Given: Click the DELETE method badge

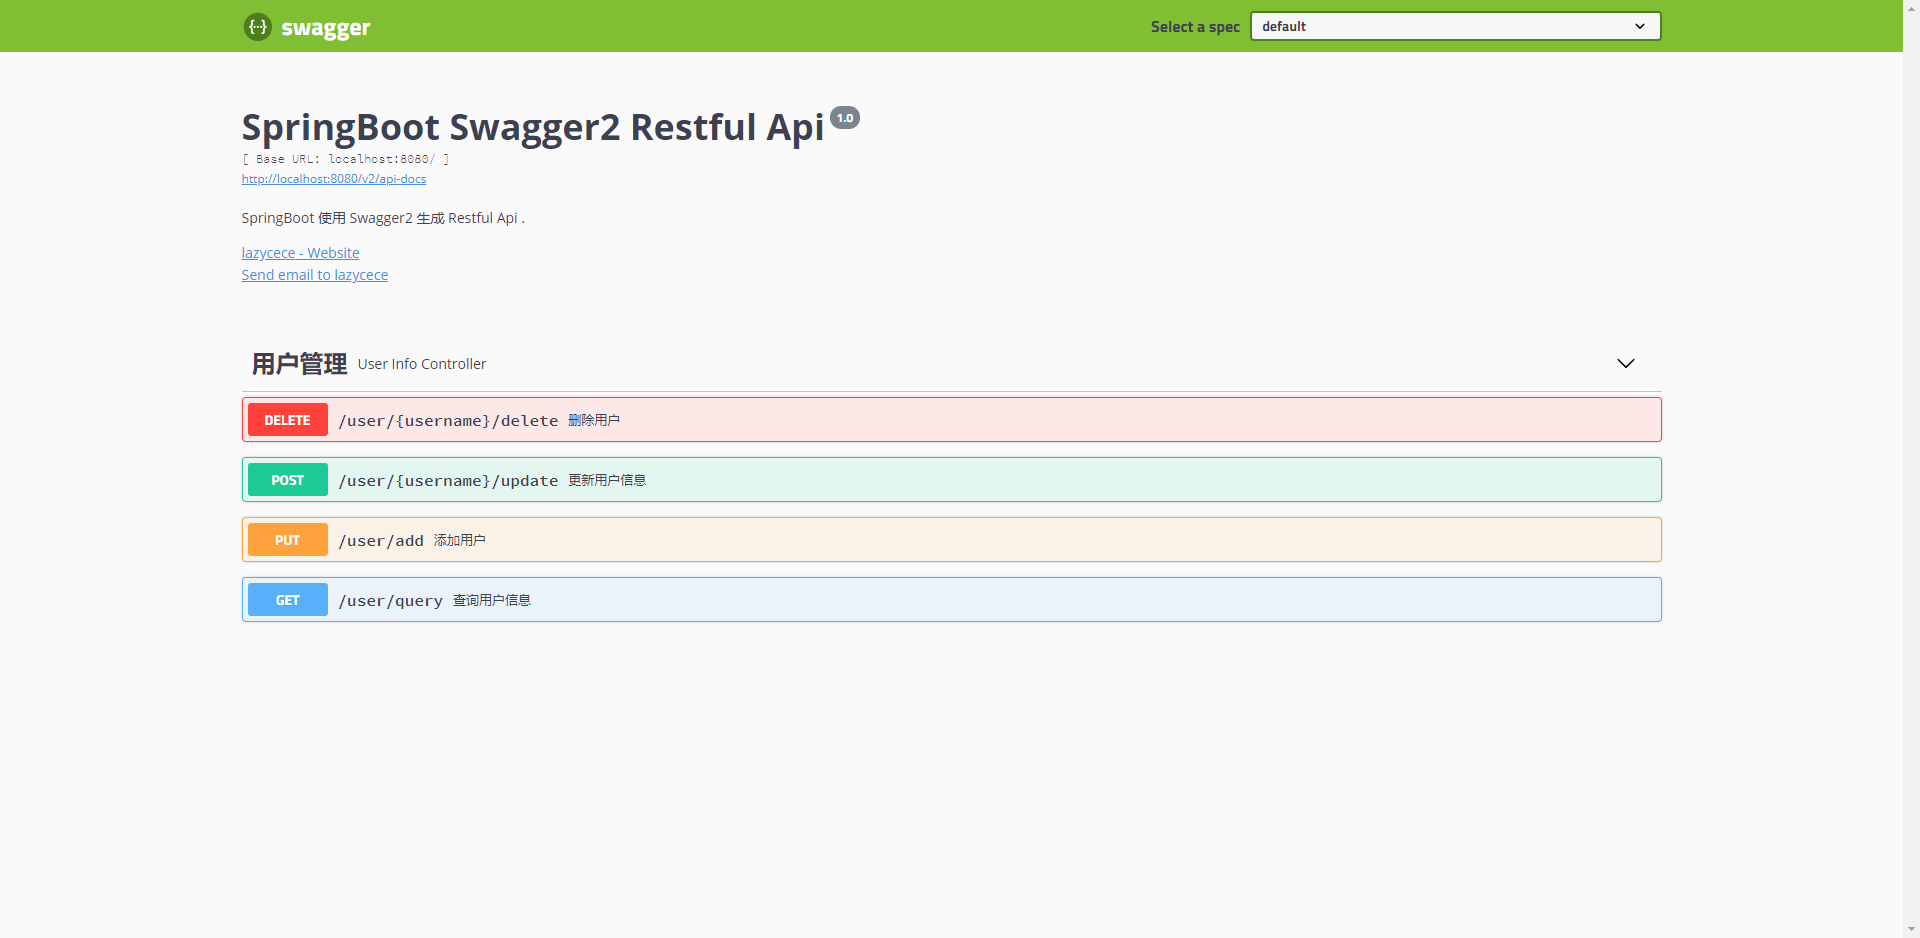Looking at the screenshot, I should 287,420.
